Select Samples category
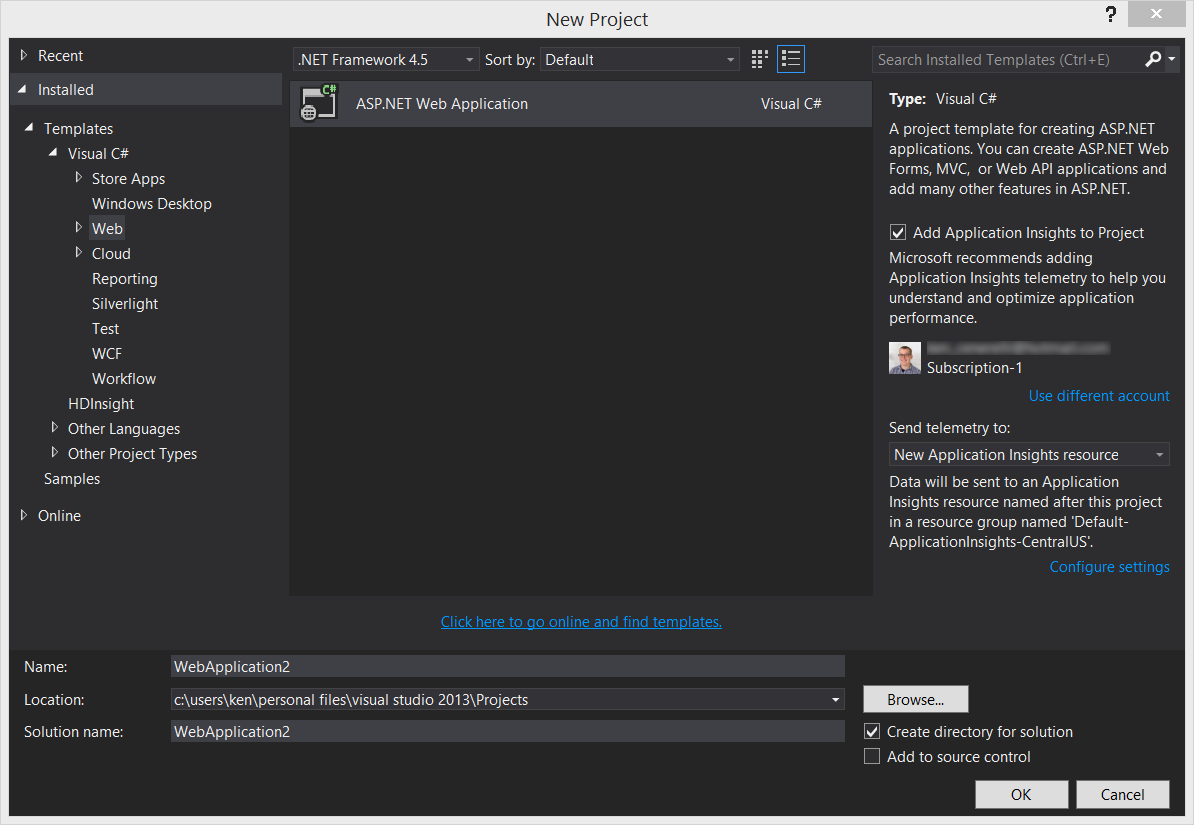1194x825 pixels. pos(72,478)
